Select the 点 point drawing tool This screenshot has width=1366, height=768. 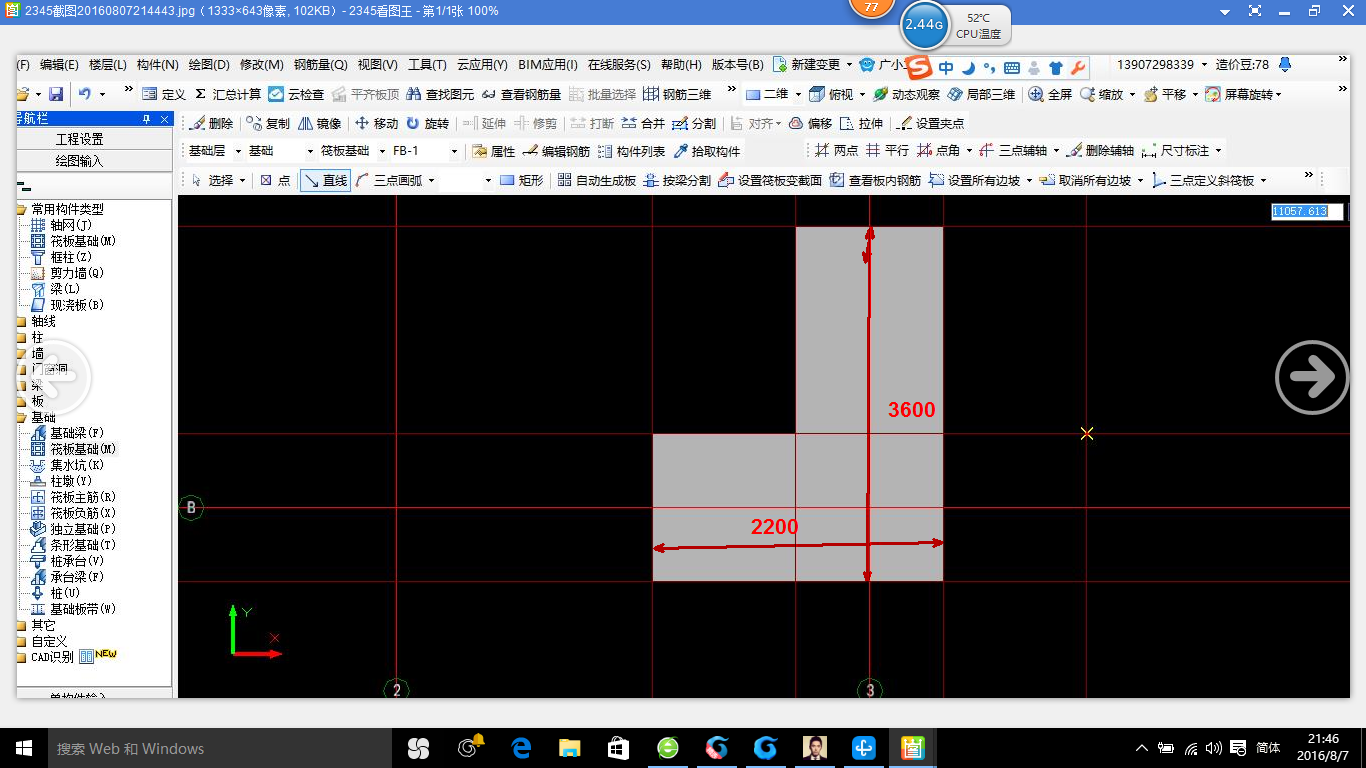point(274,180)
